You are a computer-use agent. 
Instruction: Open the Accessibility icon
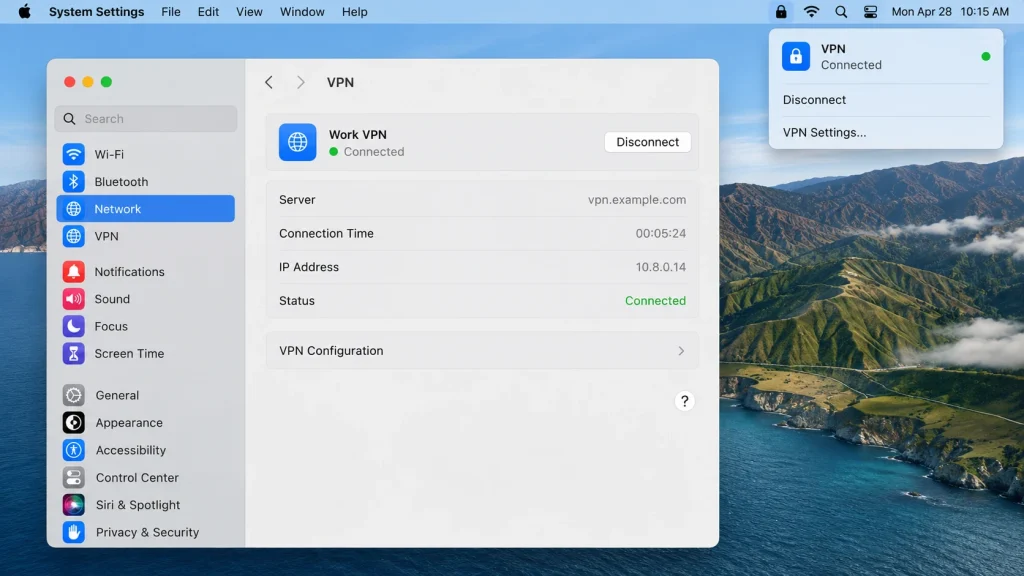(x=74, y=450)
